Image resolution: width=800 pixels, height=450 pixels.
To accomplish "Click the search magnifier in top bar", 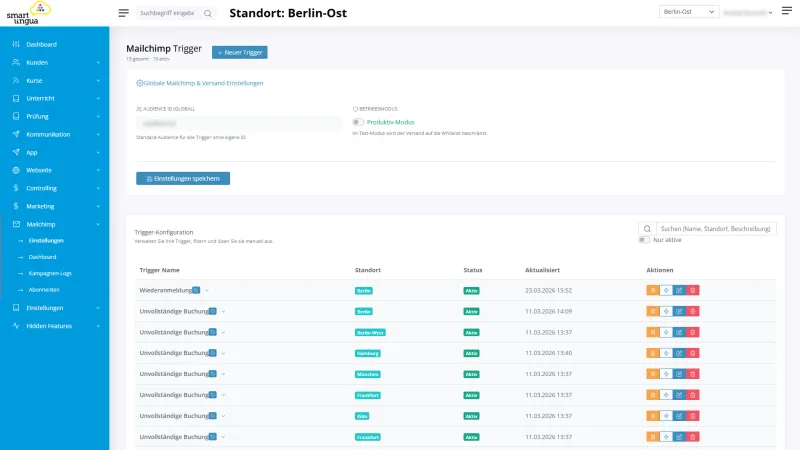I will 208,13.
